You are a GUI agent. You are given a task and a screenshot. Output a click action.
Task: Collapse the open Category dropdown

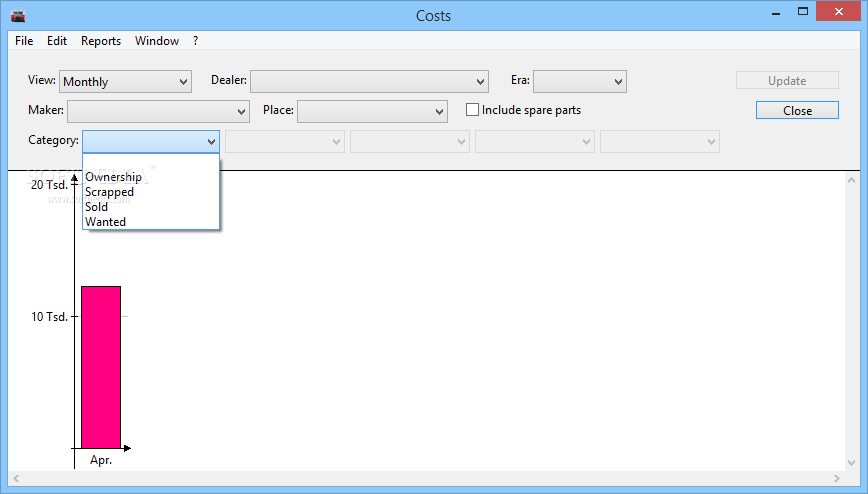pyautogui.click(x=151, y=141)
